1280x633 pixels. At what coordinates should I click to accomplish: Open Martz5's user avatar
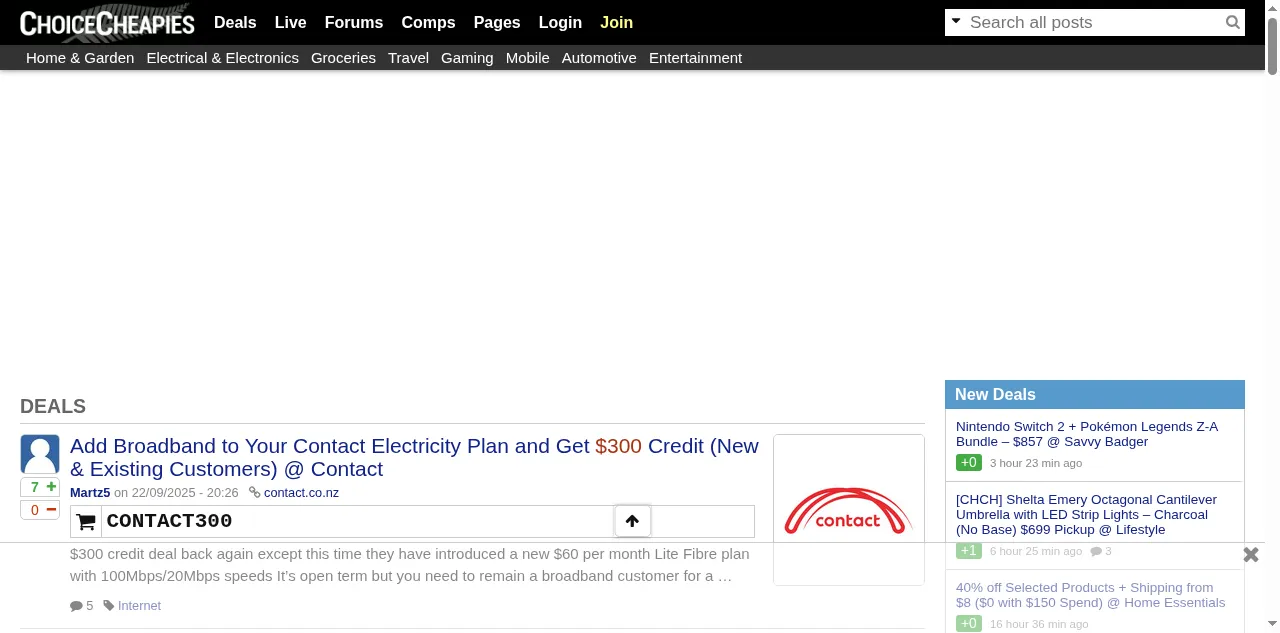coord(40,454)
